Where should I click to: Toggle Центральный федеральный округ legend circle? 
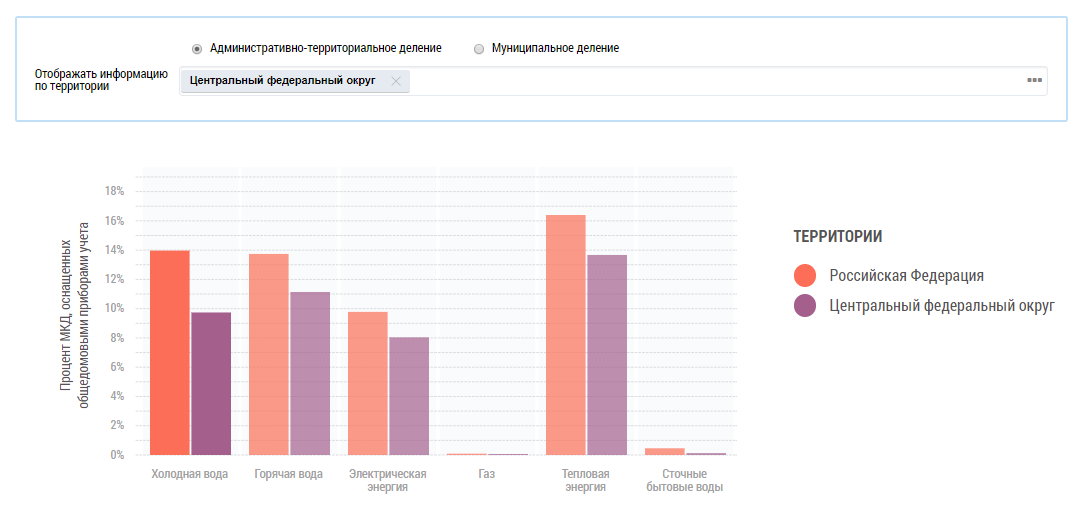[x=806, y=306]
